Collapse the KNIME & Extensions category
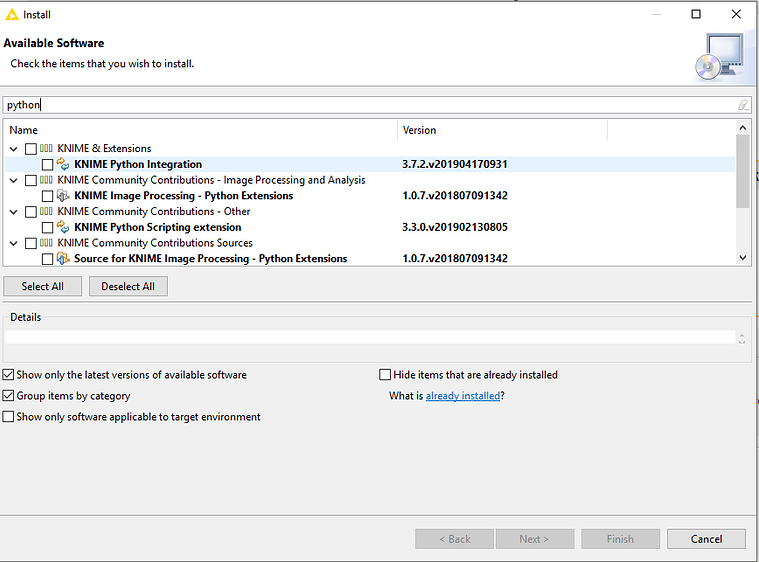 coord(14,149)
